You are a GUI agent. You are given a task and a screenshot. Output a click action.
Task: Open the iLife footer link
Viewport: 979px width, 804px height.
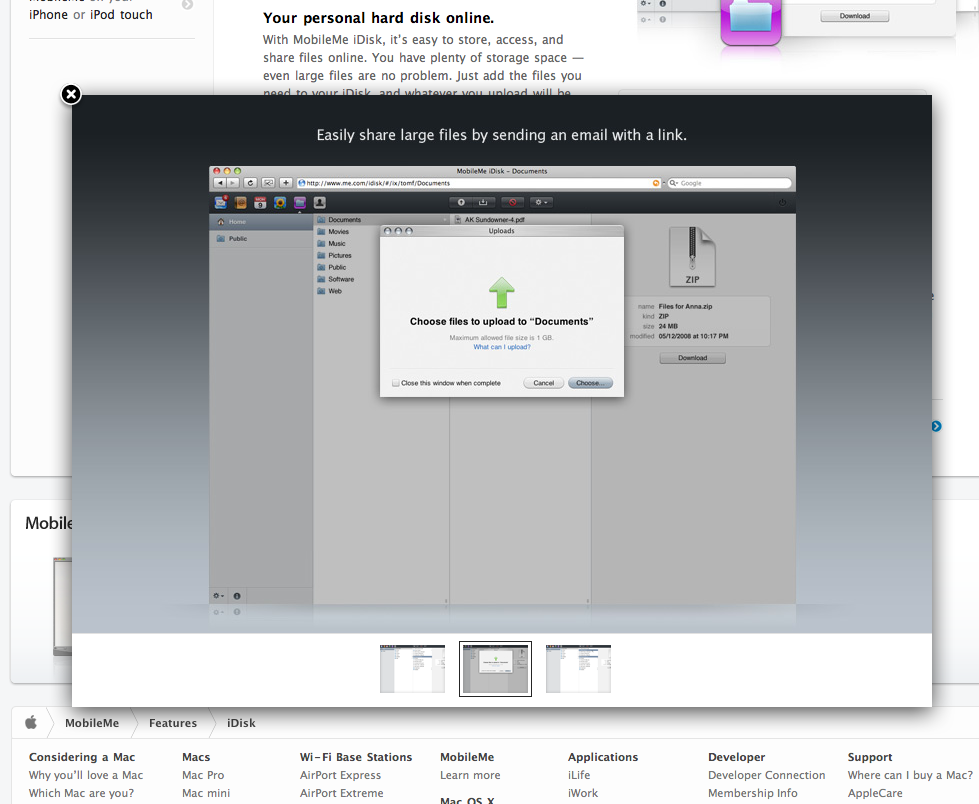[579, 775]
